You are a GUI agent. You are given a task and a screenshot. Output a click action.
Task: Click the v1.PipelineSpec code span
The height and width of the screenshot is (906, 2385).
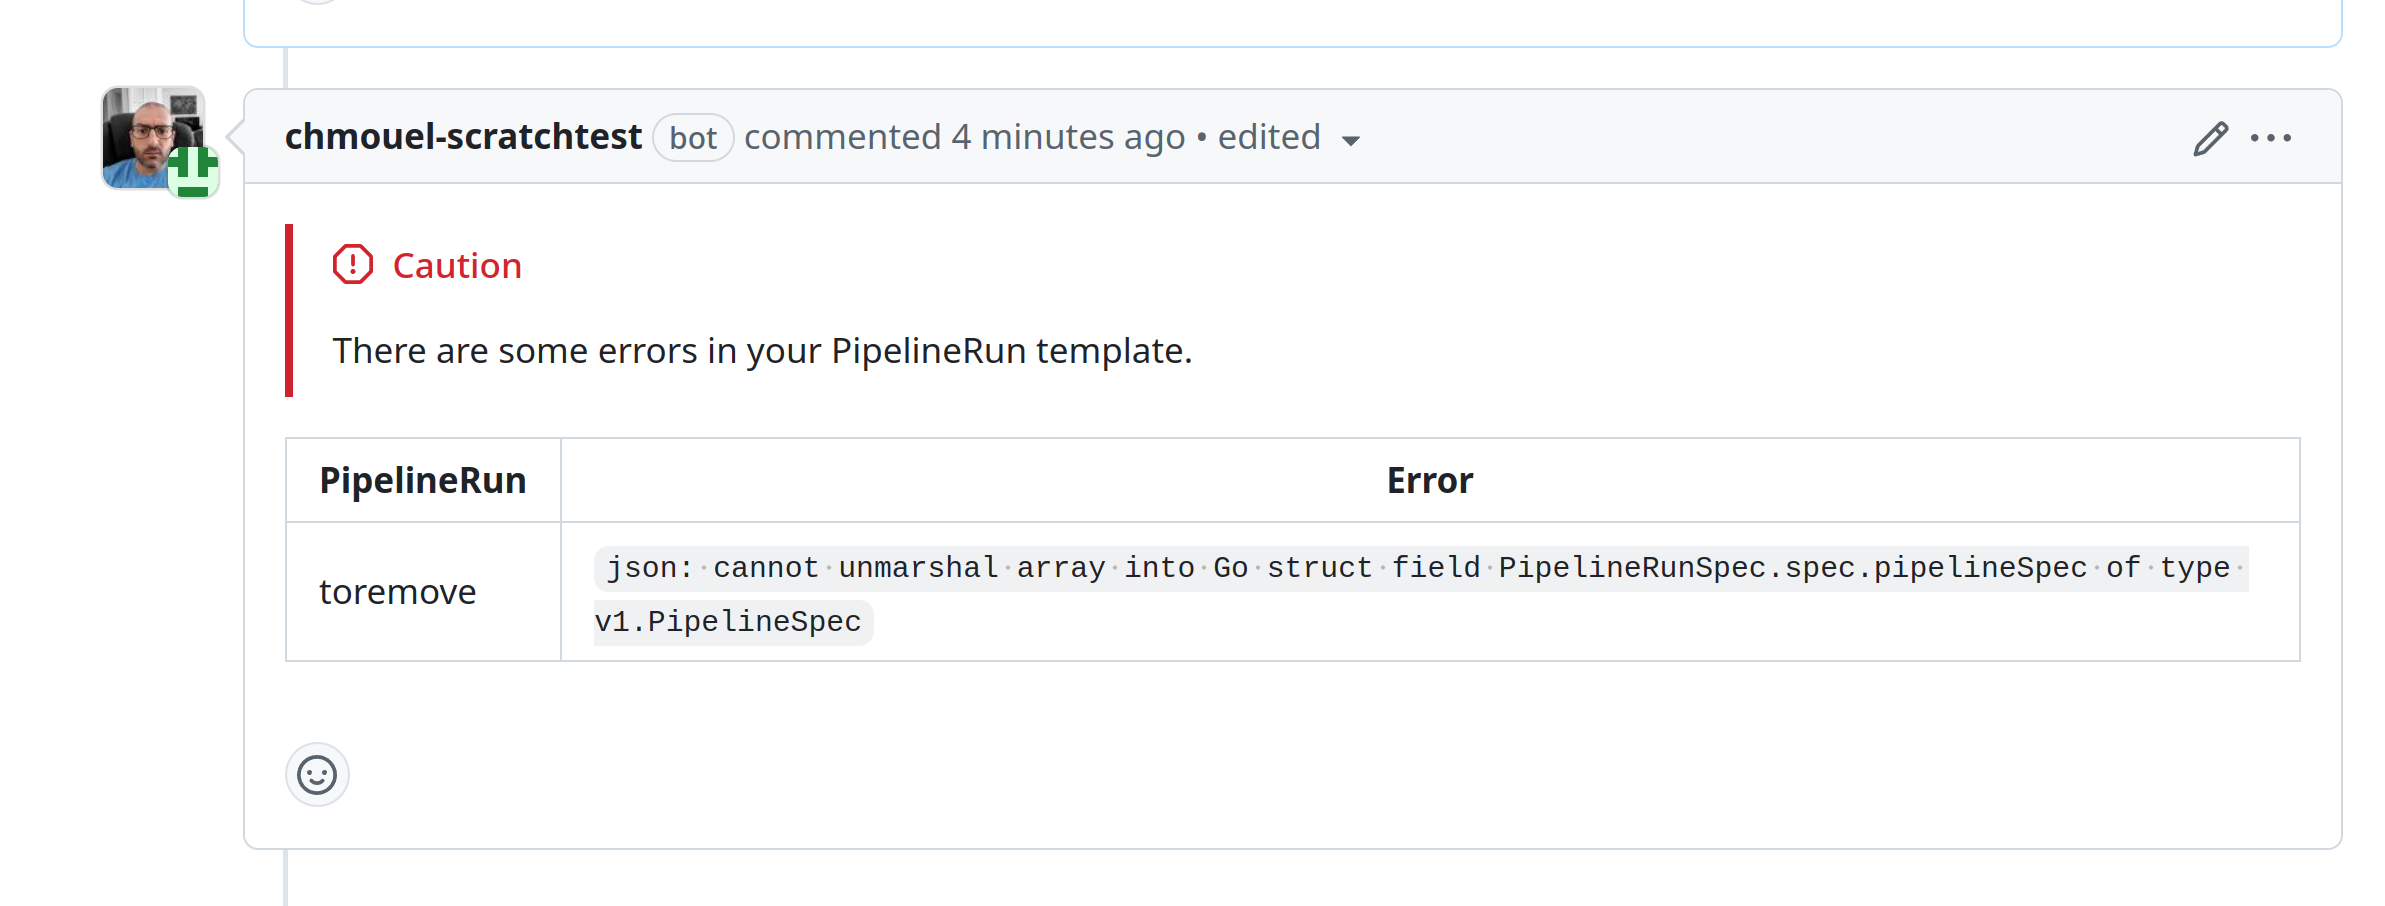(x=731, y=621)
